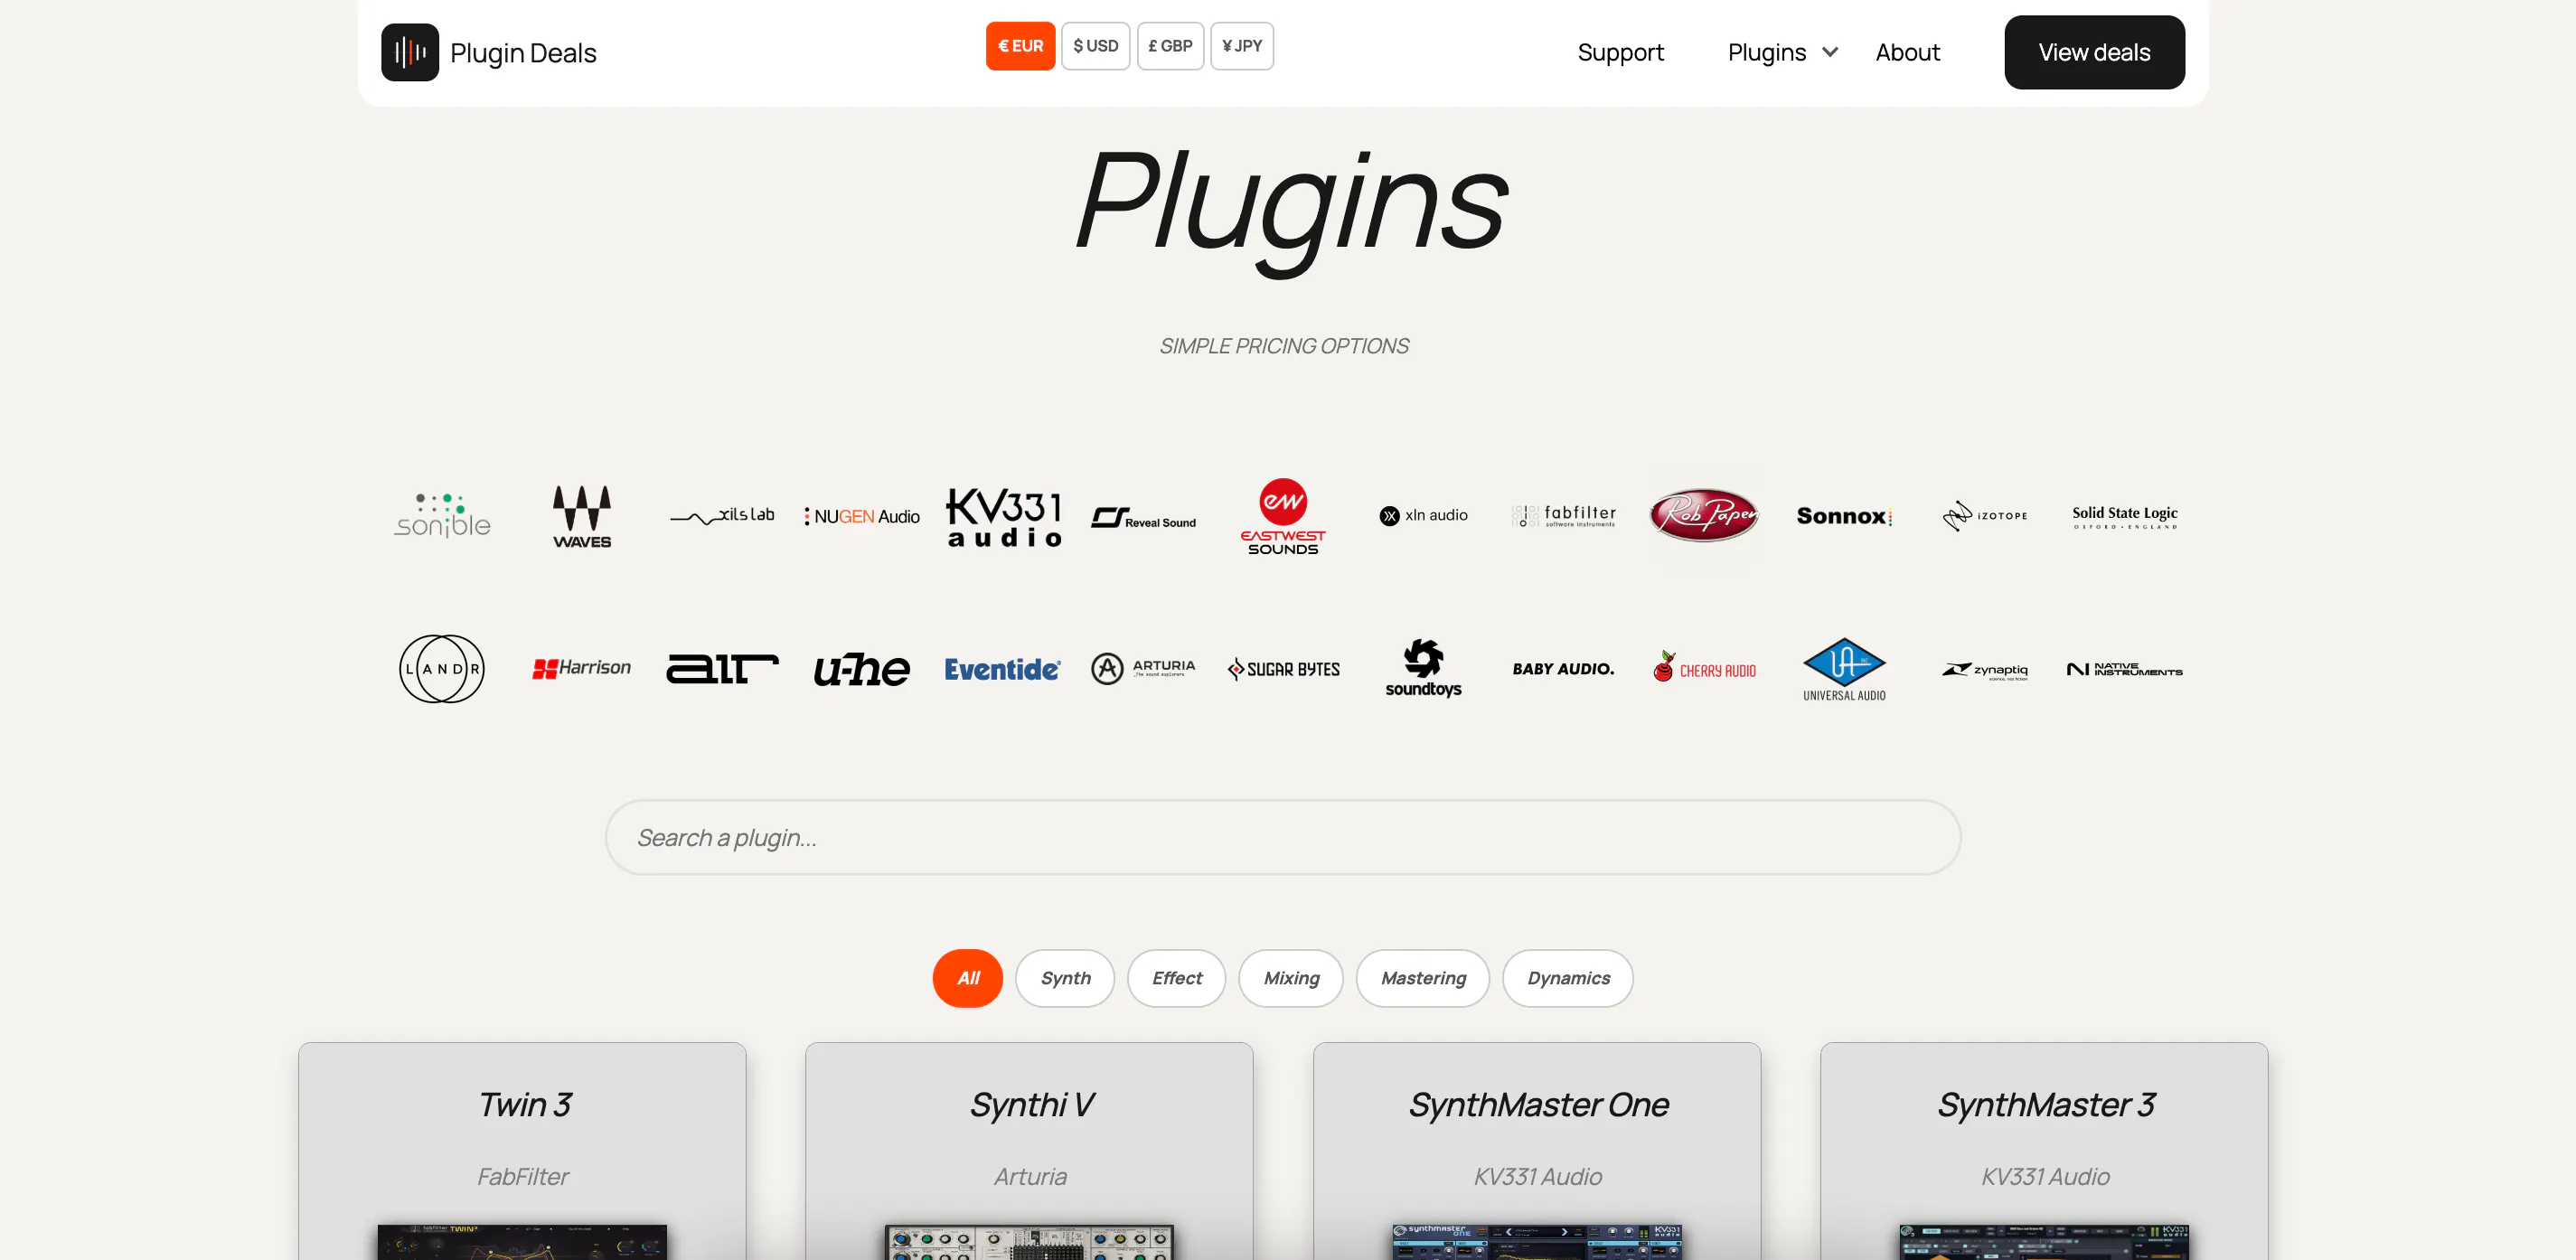This screenshot has height=1260, width=2576.
Task: Open the Rob Papen brand logo
Action: click(1704, 515)
